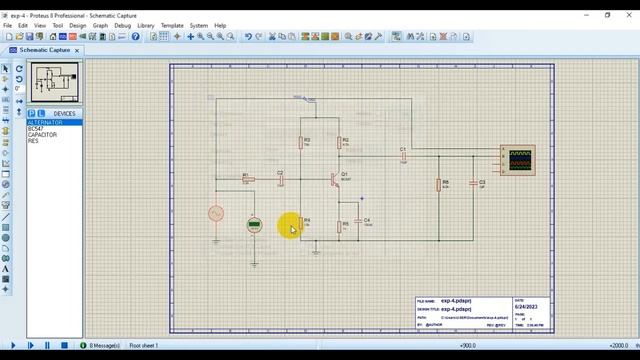Click the oscilloscope instrument in schematic
Screen dimensions: 640x360
click(518, 160)
